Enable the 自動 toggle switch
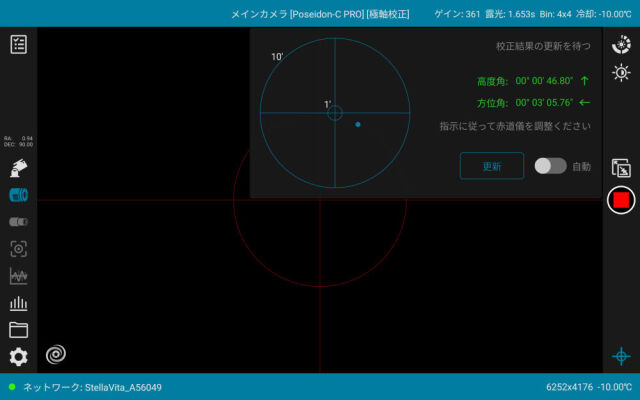This screenshot has width=640, height=400. pyautogui.click(x=551, y=166)
